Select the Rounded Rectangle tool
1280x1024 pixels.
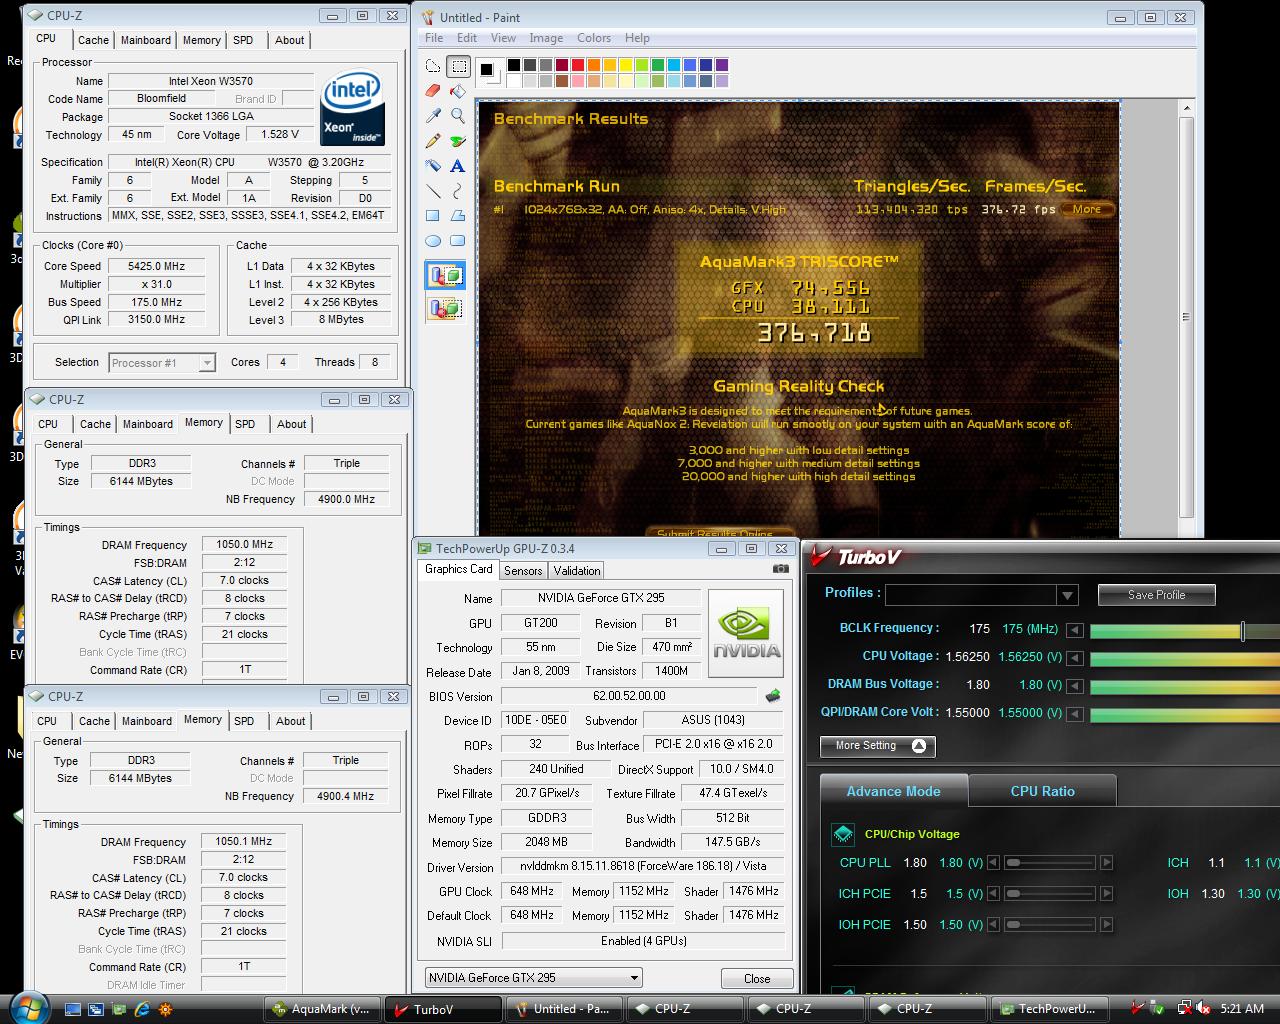click(458, 241)
